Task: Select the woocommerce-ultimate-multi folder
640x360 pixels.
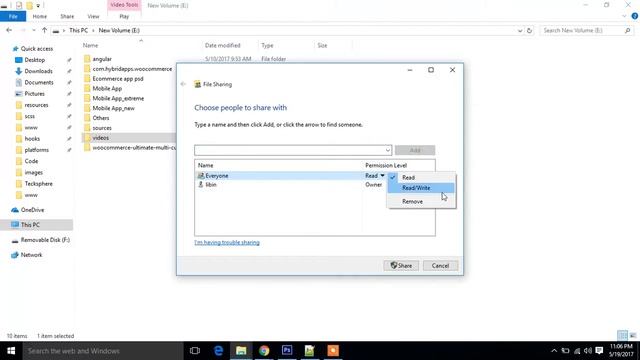Action: pos(134,148)
